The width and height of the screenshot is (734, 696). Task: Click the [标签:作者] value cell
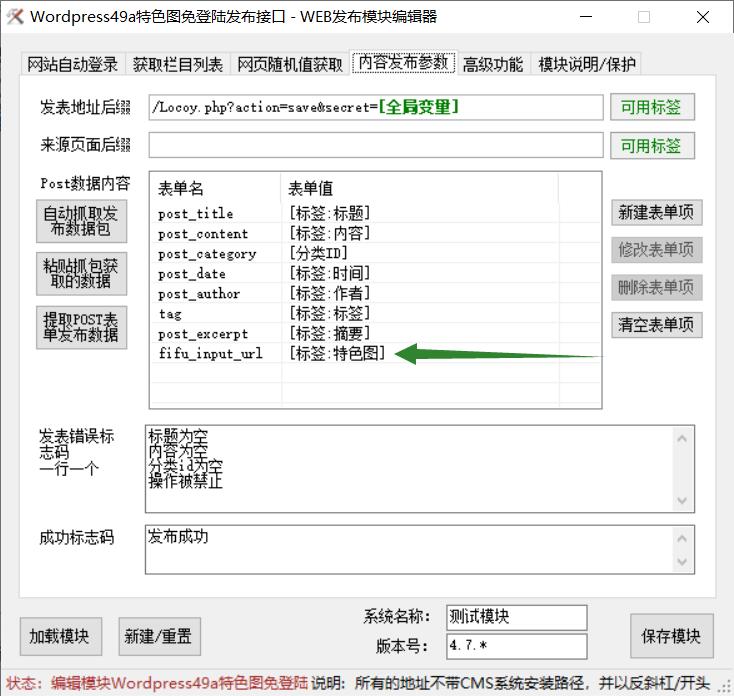pos(330,293)
